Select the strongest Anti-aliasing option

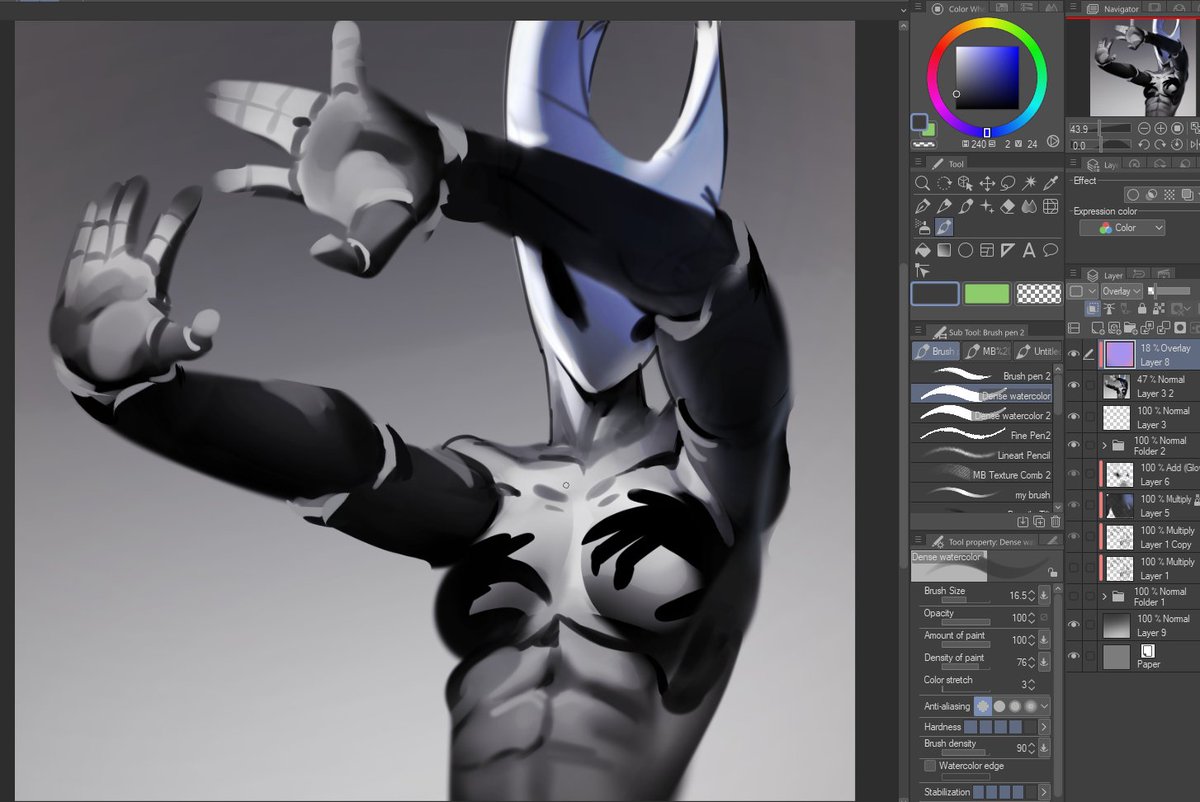[x=1030, y=706]
